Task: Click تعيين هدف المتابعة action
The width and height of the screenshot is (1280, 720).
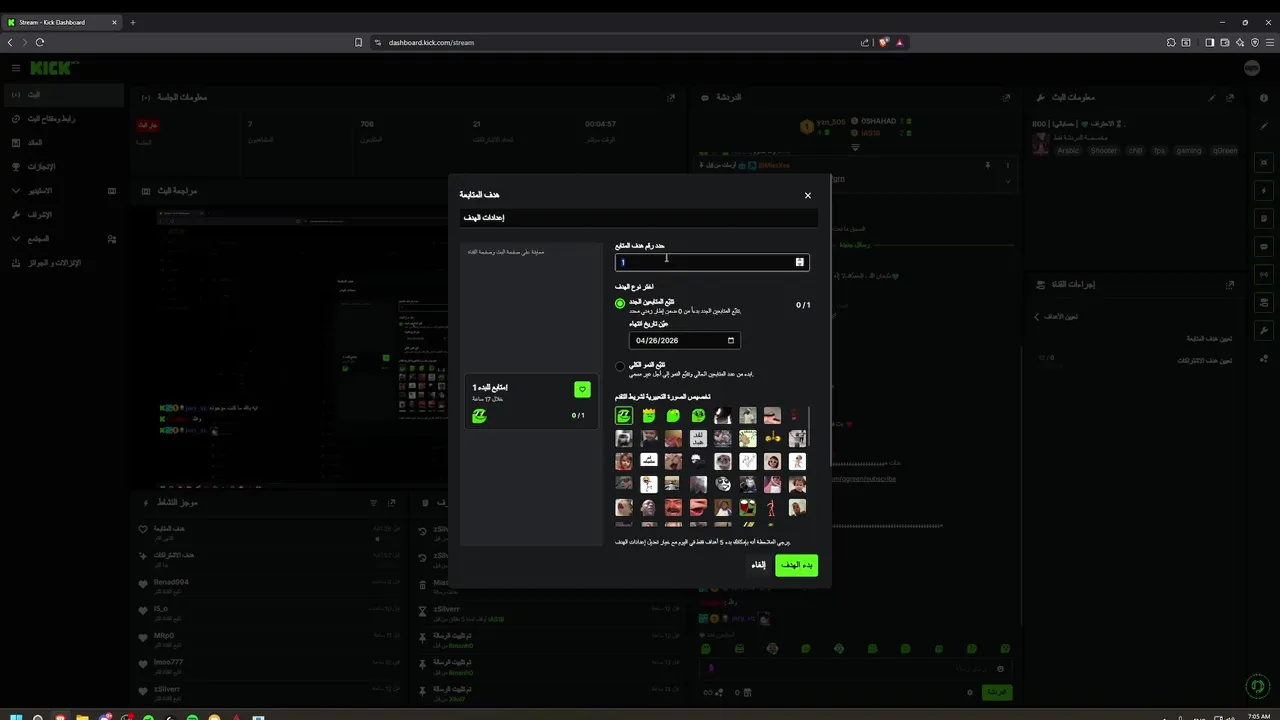Action: tap(1209, 339)
